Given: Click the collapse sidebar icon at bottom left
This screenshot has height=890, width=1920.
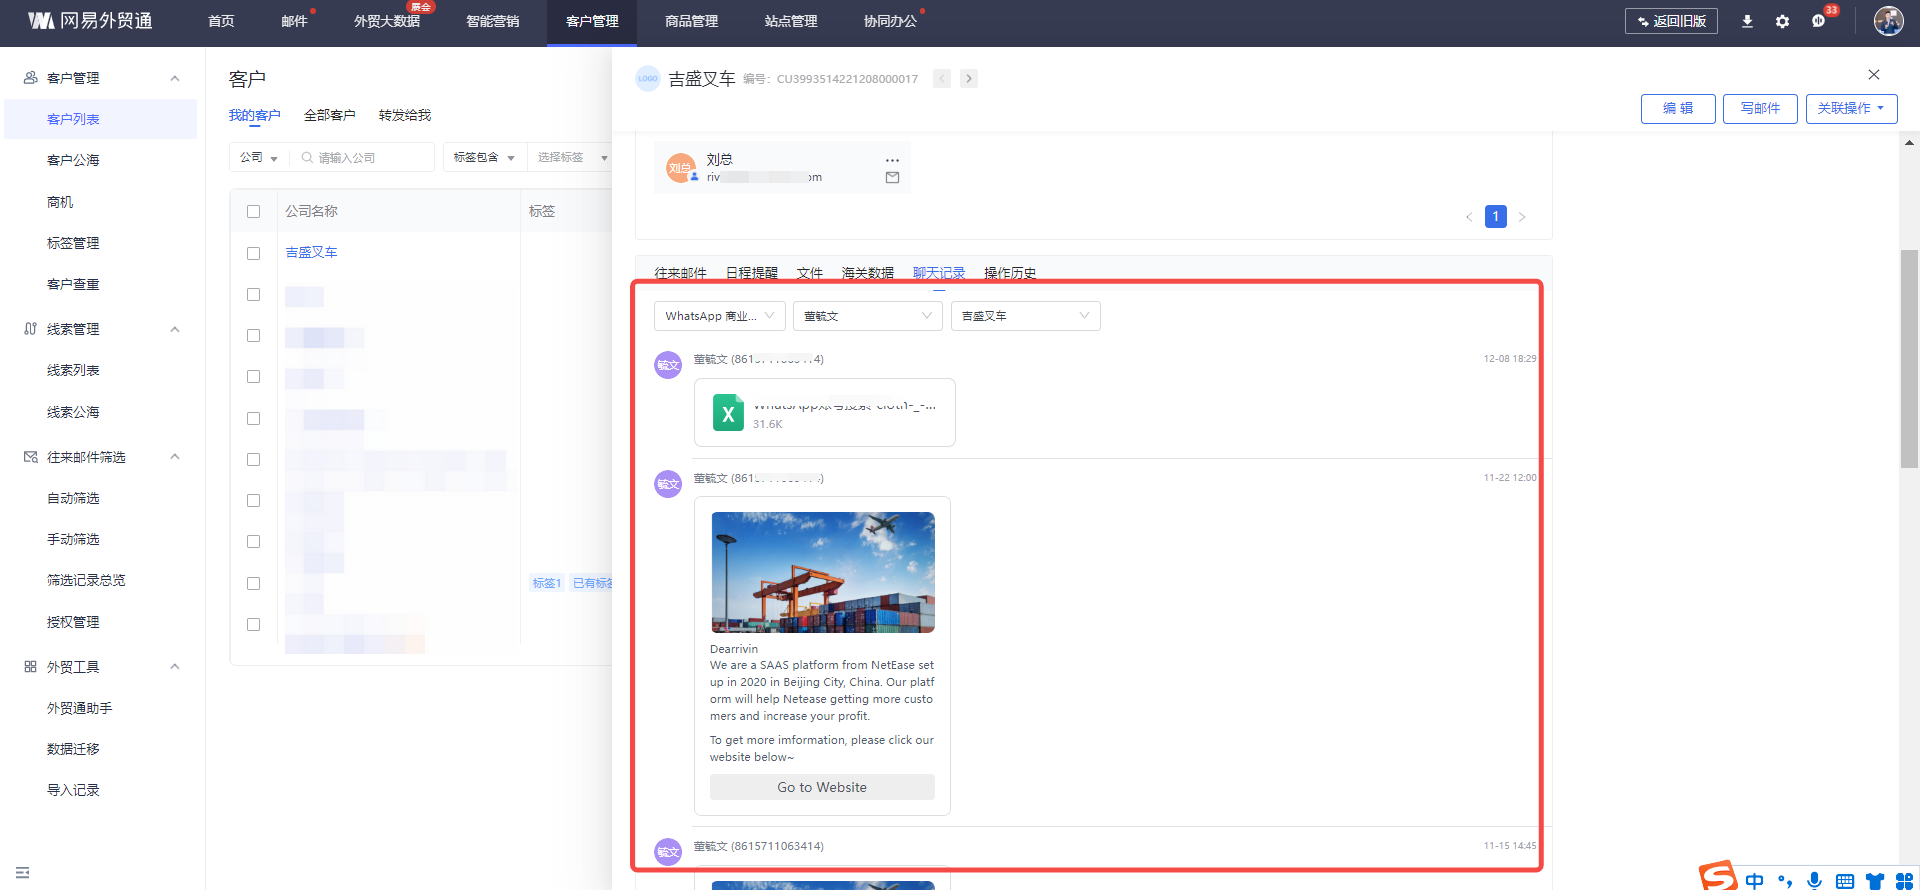Looking at the screenshot, I should click(x=23, y=873).
